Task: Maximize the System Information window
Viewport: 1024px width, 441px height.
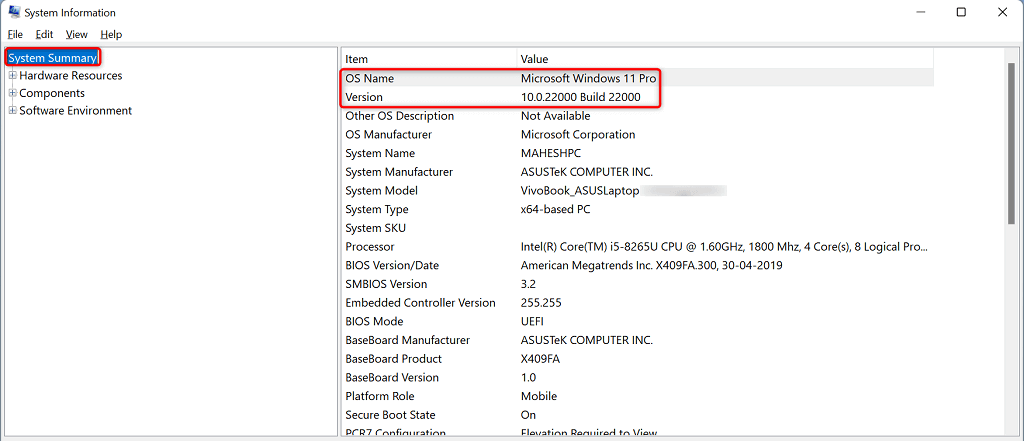Action: [961, 12]
